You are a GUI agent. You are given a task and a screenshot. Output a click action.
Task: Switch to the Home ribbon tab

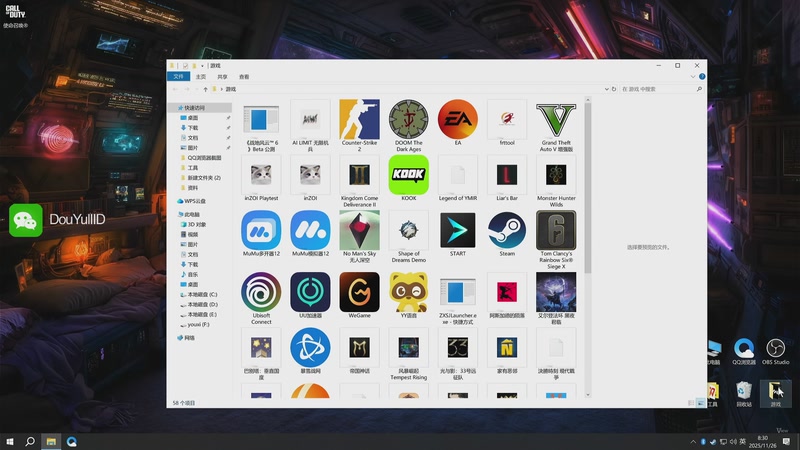tap(201, 77)
